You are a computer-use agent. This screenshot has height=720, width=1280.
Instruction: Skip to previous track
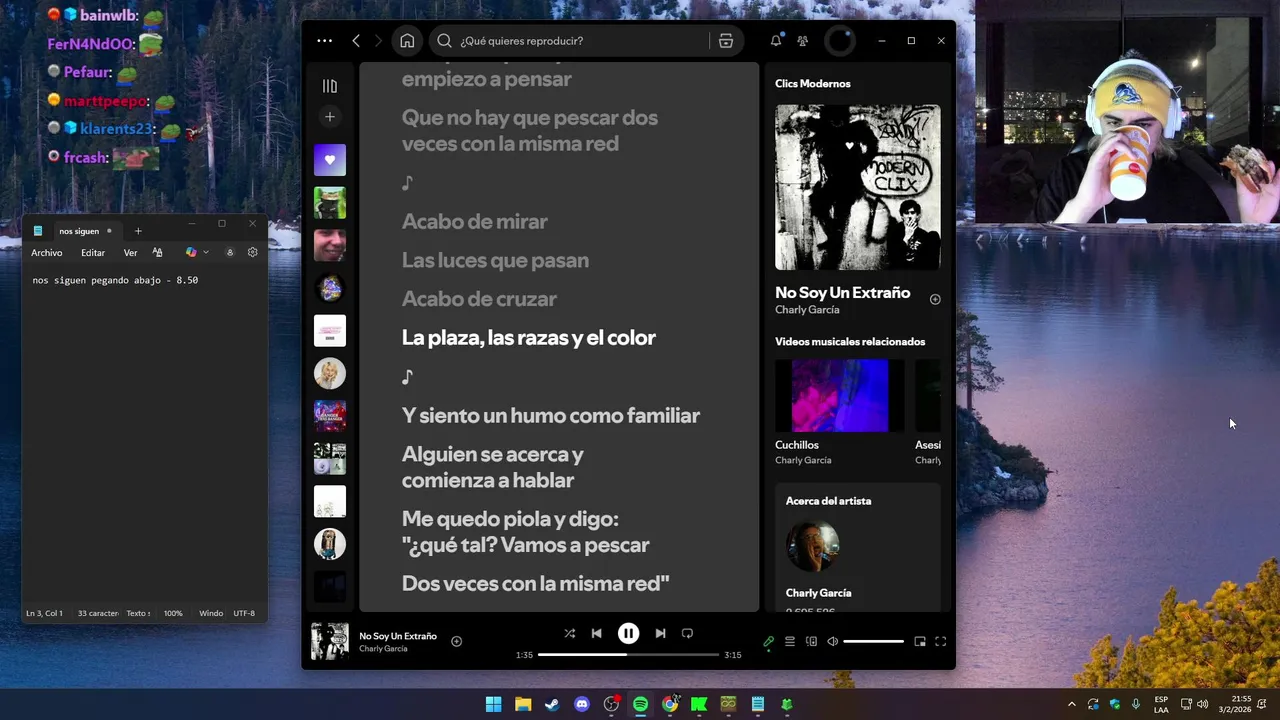tap(596, 633)
